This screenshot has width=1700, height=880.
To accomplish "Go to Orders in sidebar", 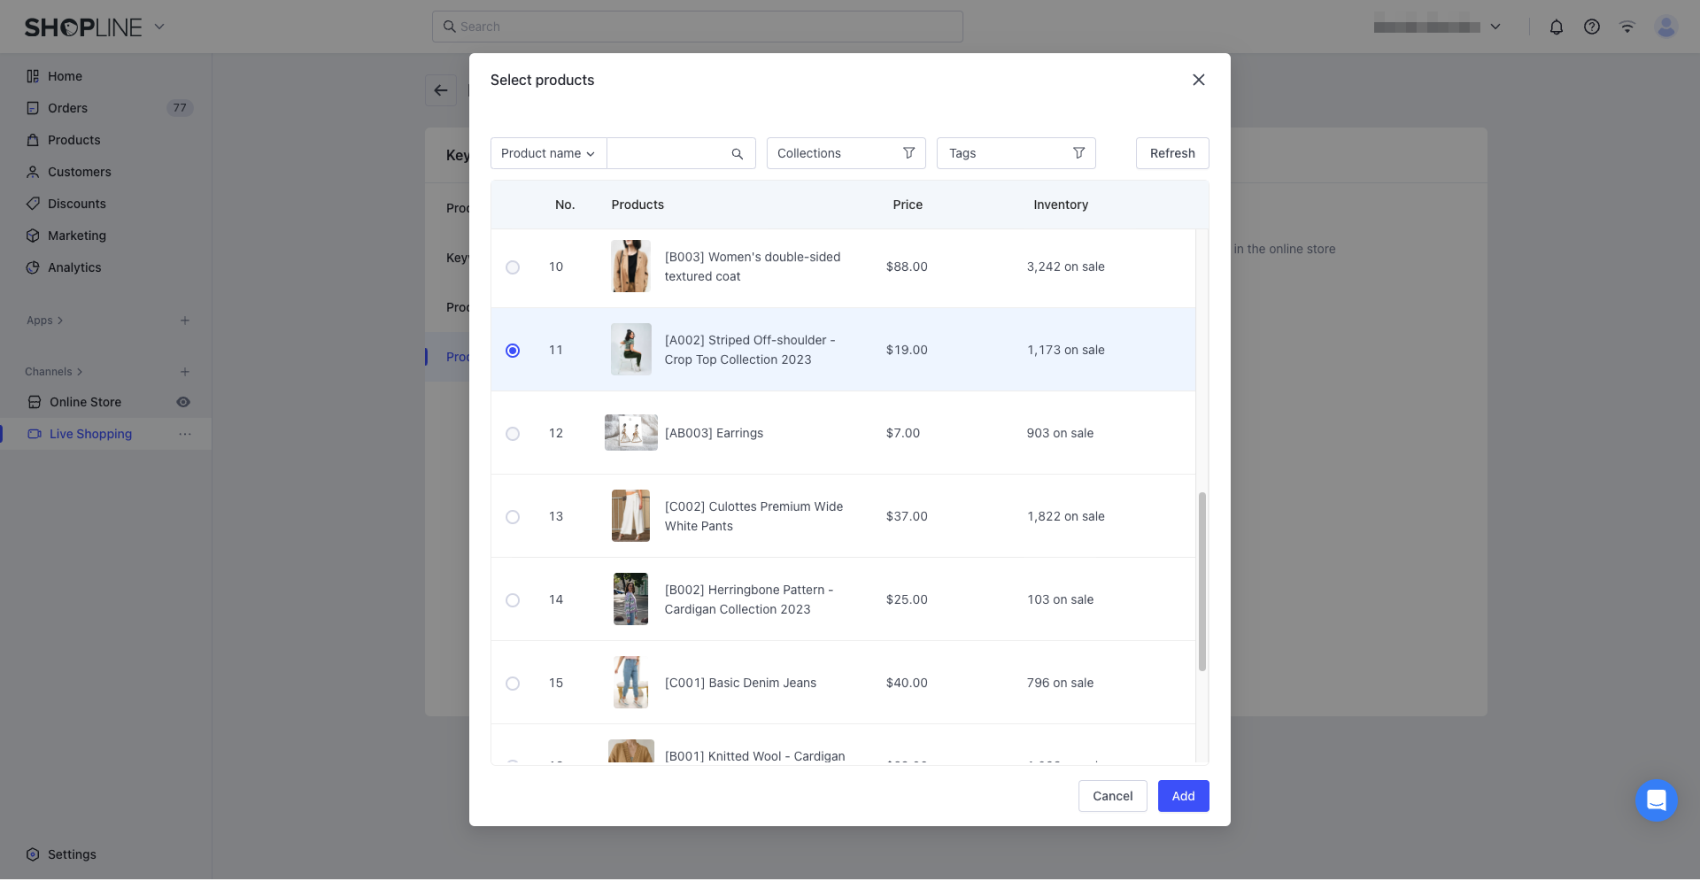I will (x=68, y=108).
